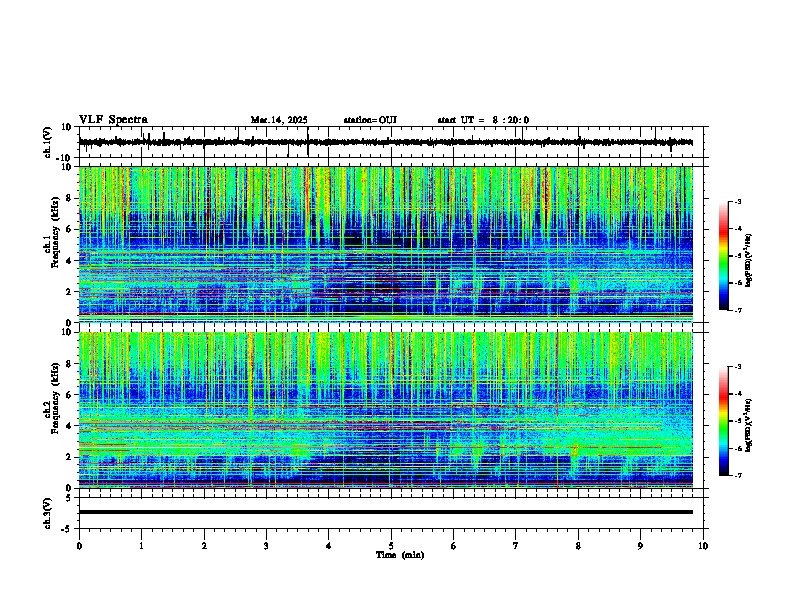Screen dimensions: 792x612
Task: Click time axis tick label "2"
Action: (204, 546)
